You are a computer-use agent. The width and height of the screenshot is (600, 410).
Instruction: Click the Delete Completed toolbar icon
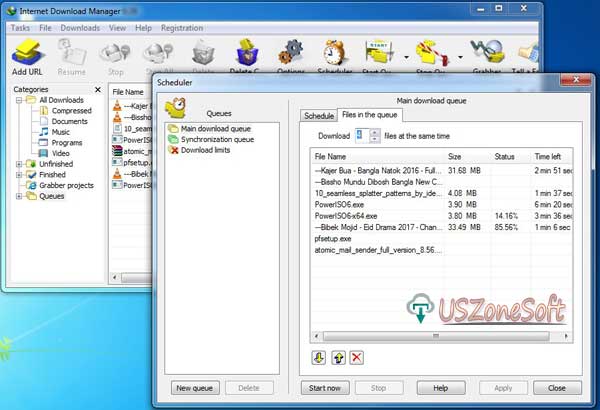[247, 56]
